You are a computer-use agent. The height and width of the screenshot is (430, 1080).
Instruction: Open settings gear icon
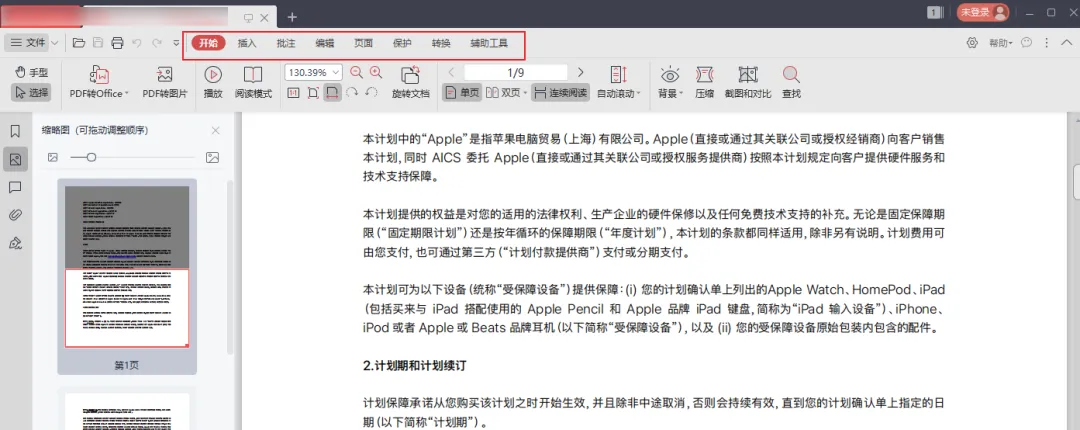pos(972,43)
